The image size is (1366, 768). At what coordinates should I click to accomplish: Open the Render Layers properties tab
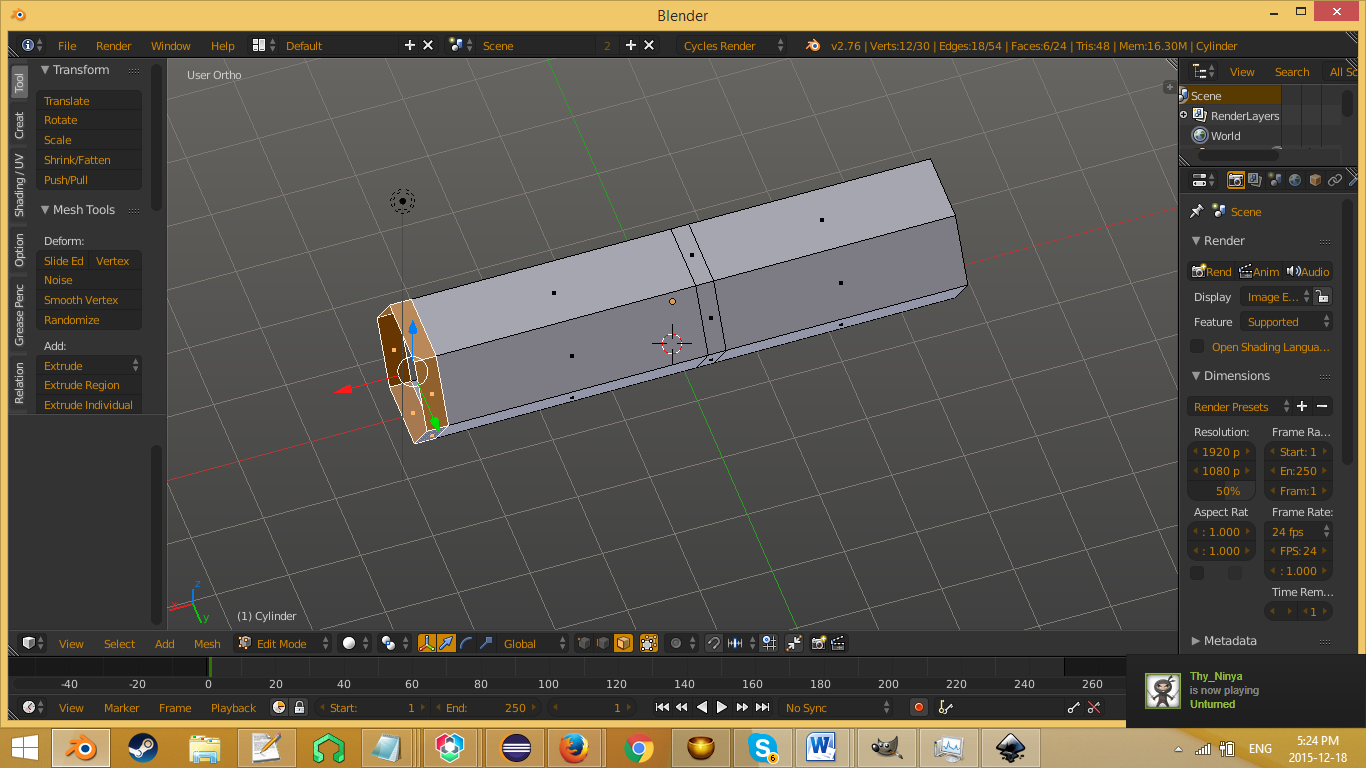1255,180
